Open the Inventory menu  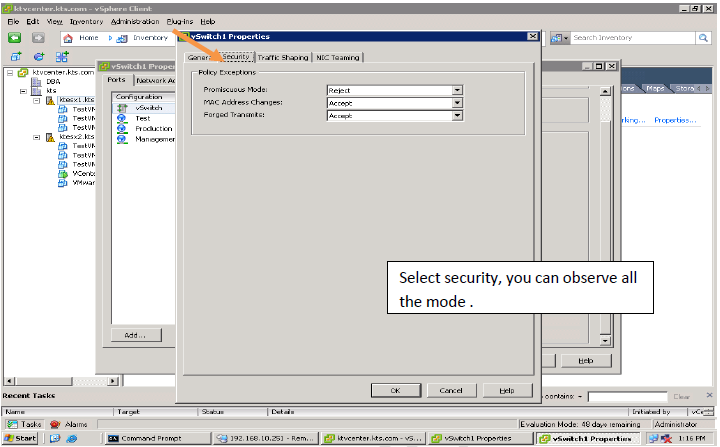point(86,22)
